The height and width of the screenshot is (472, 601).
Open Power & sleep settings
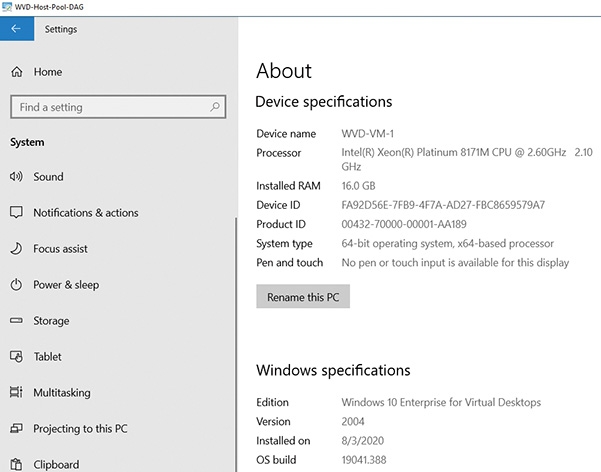pos(66,285)
